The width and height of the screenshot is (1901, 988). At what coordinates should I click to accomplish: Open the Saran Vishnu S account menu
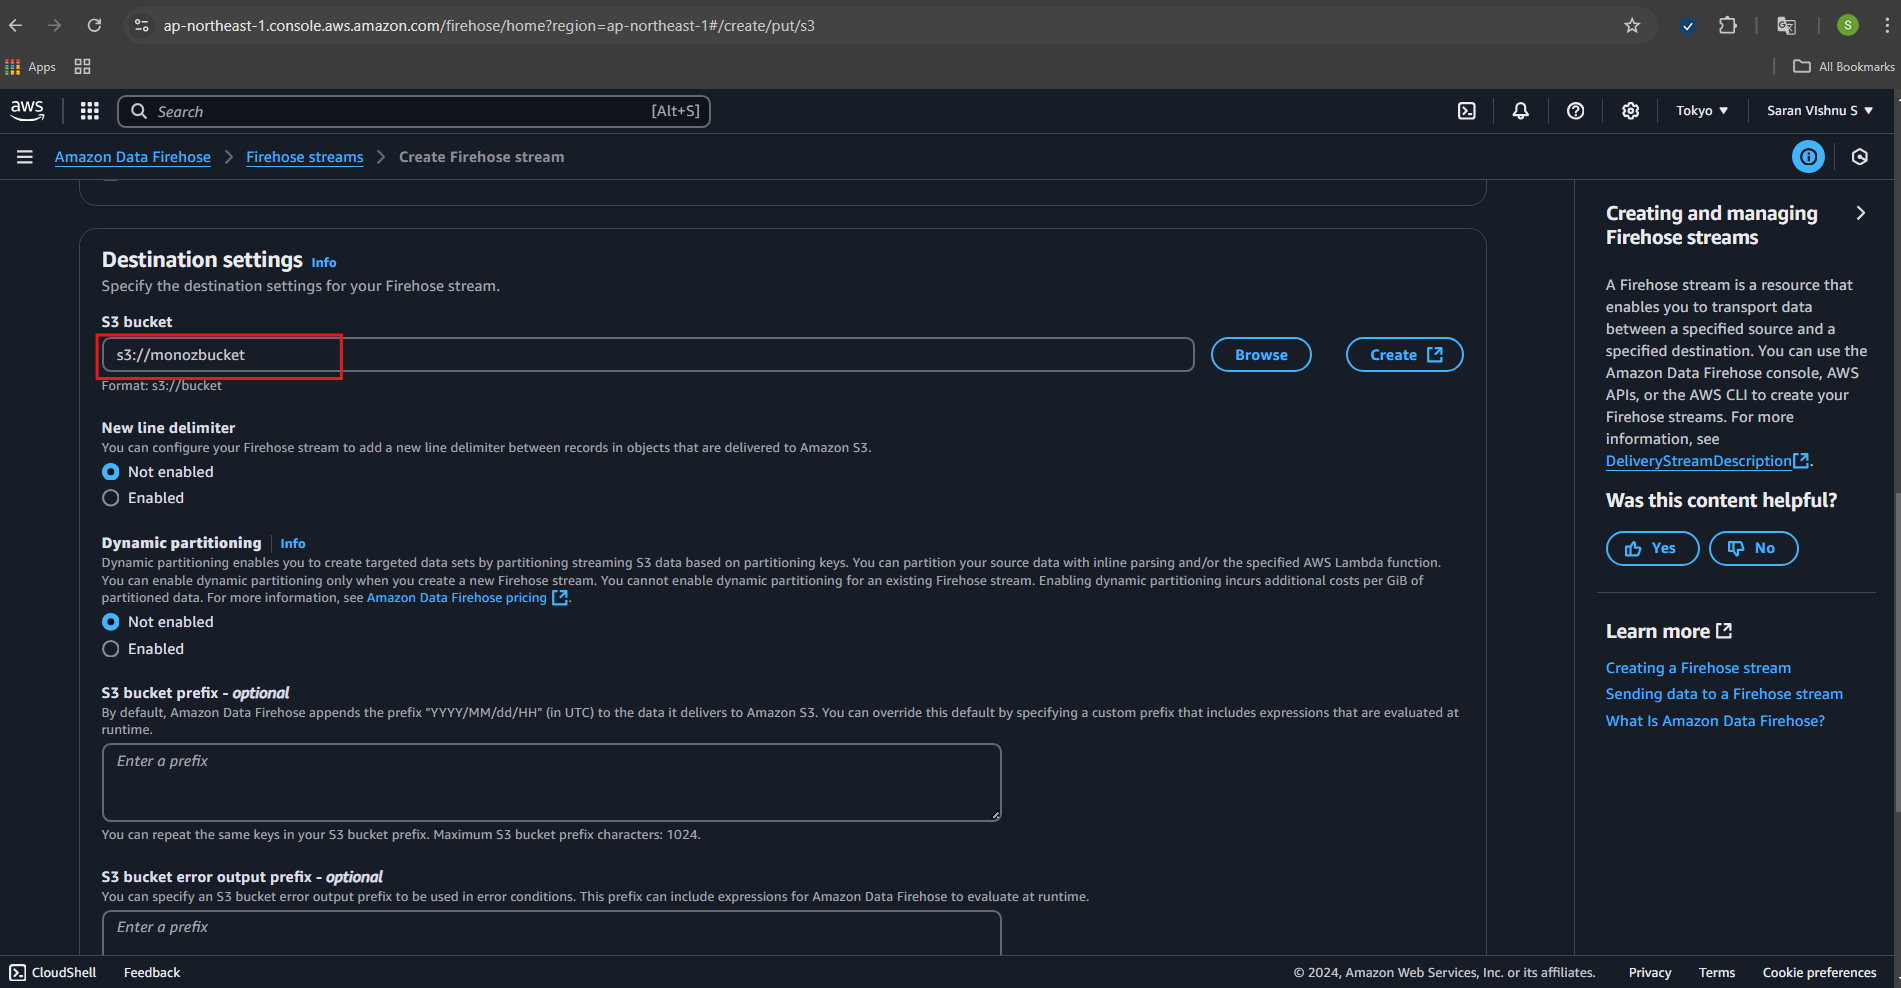[x=1819, y=111]
